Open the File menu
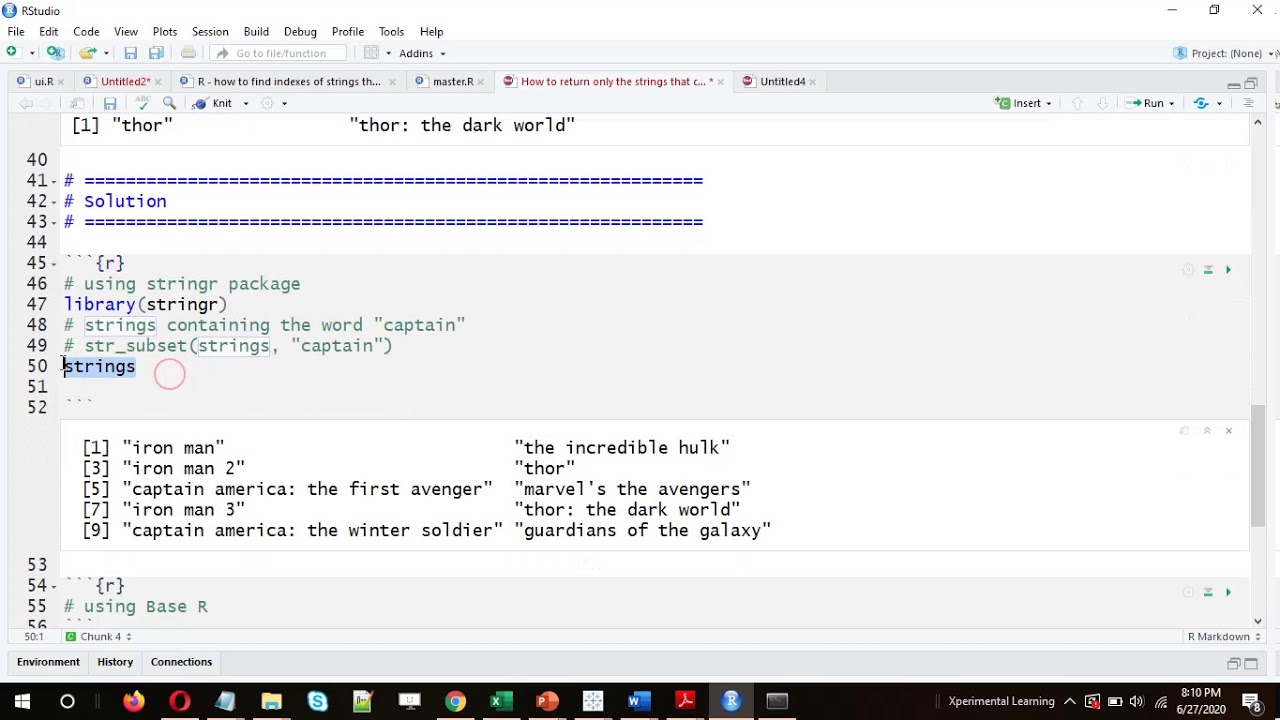 16,31
